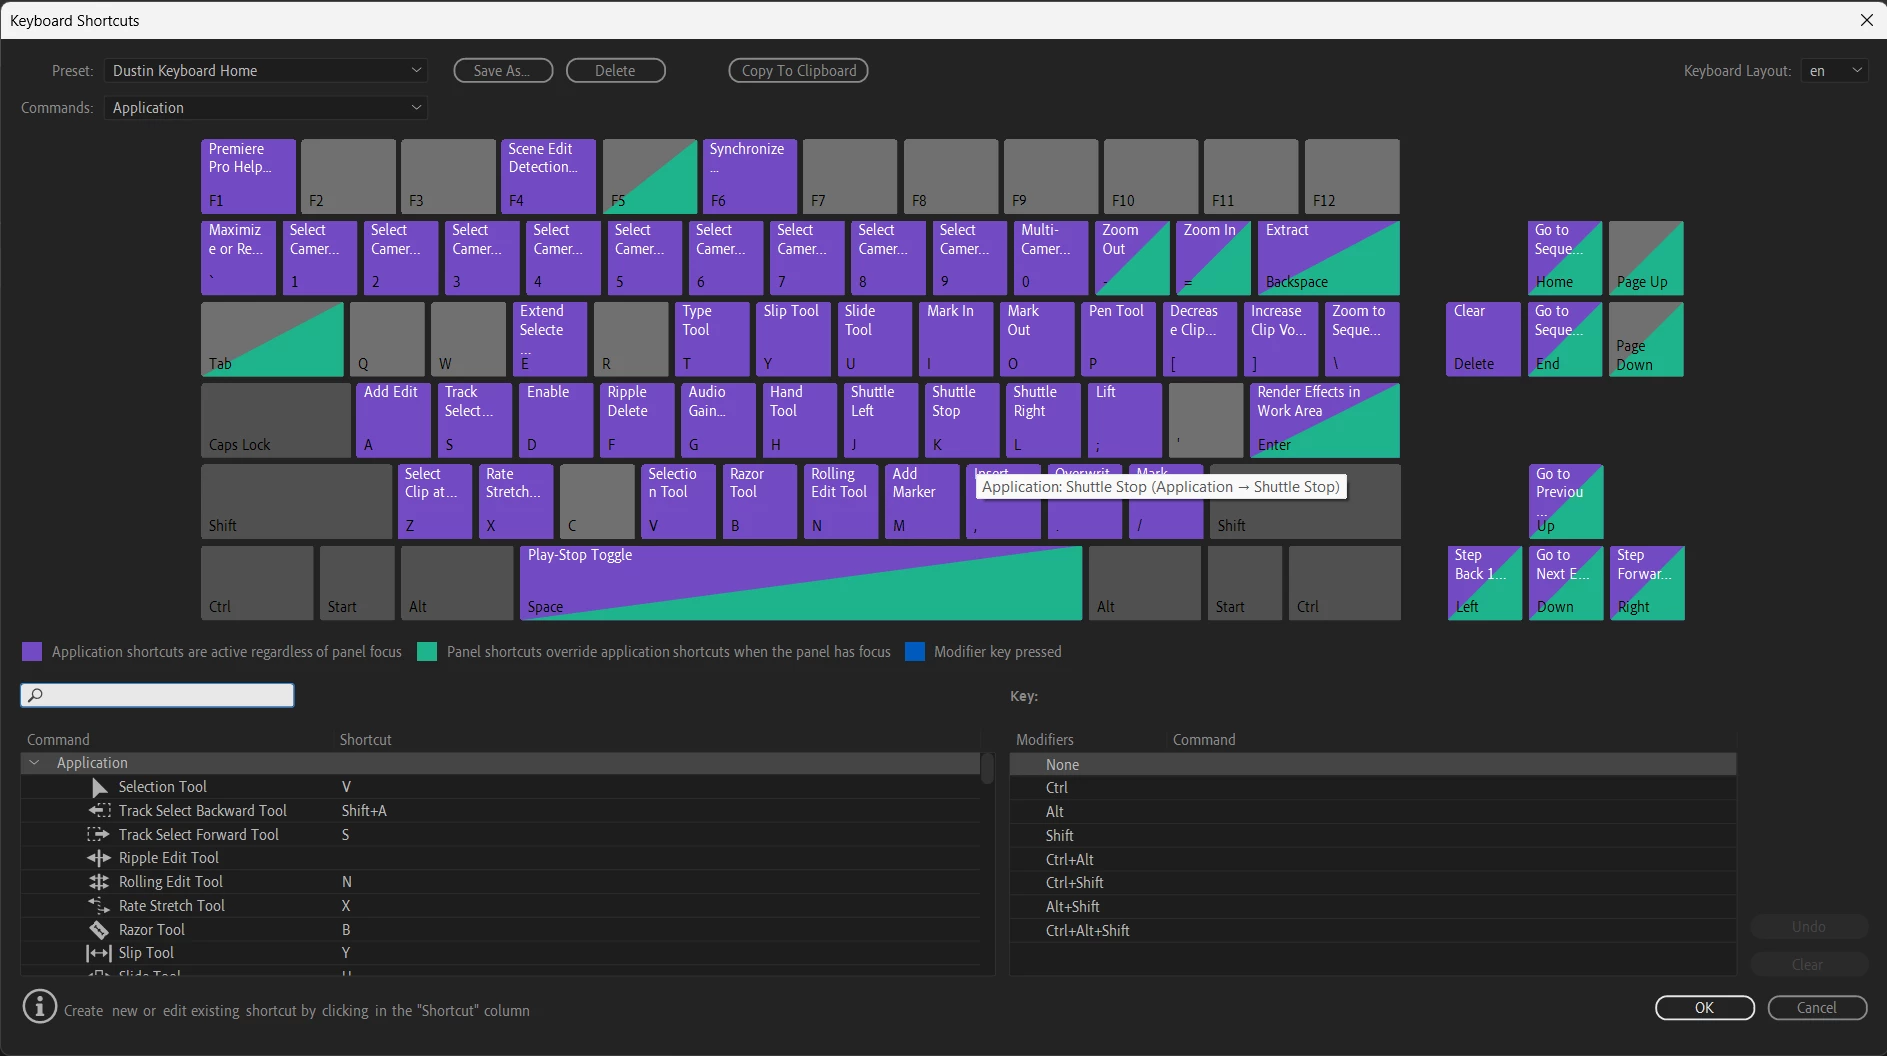Click the Right arrow Step Forward key
Viewport: 1887px width, 1056px height.
click(x=1647, y=582)
